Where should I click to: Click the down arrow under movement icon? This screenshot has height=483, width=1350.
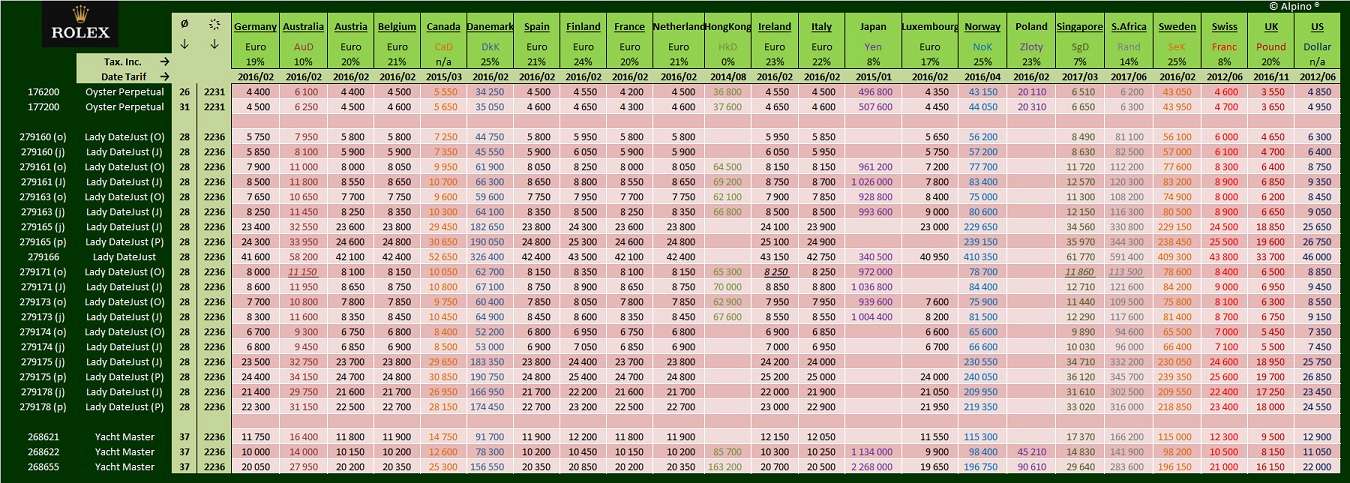pos(214,44)
